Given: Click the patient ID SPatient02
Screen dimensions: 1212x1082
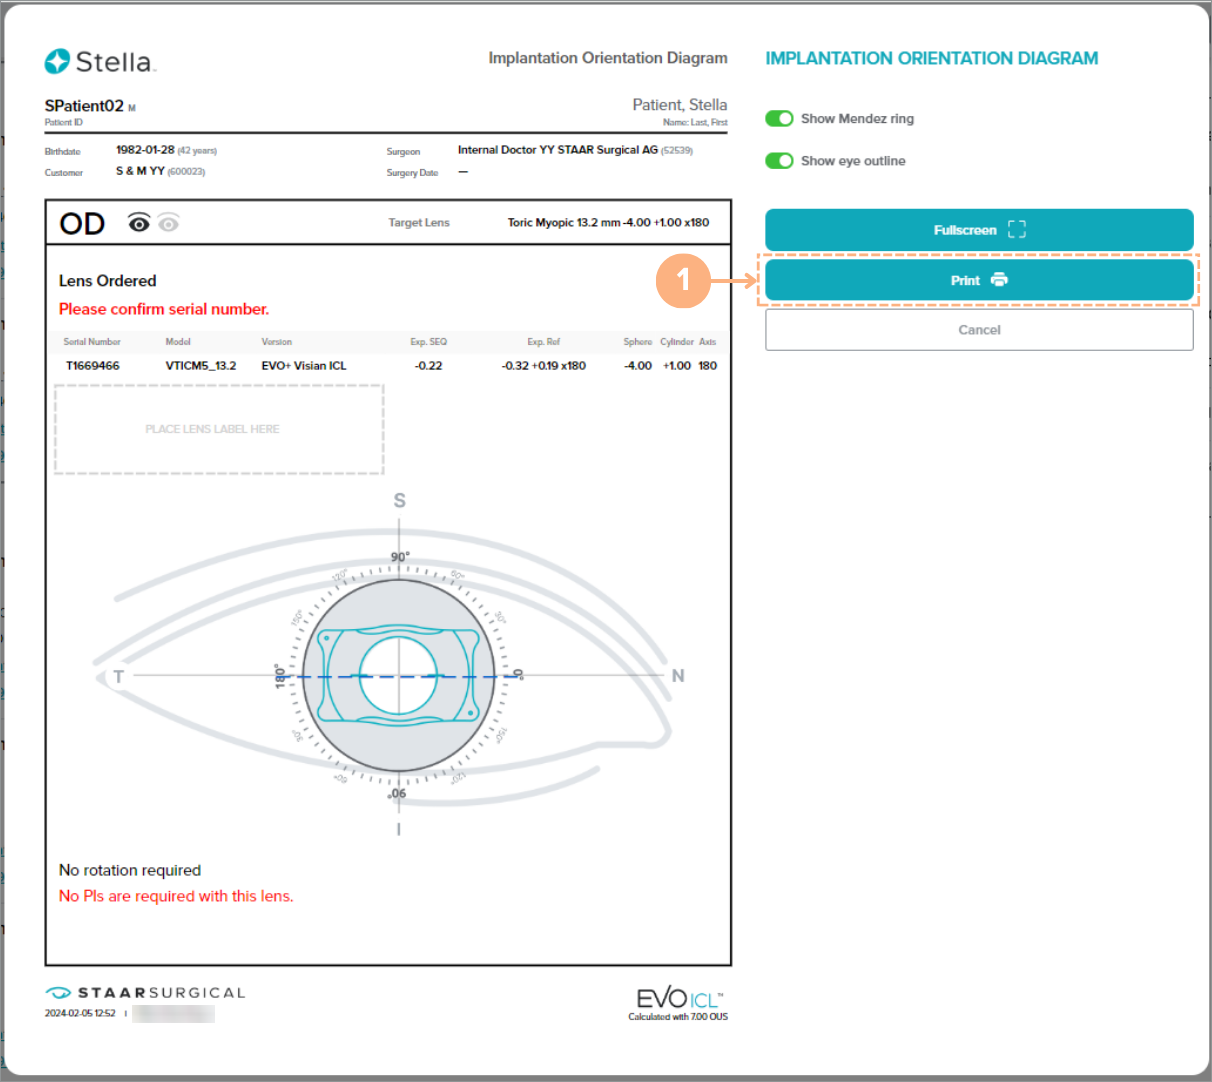Looking at the screenshot, I should (84, 106).
